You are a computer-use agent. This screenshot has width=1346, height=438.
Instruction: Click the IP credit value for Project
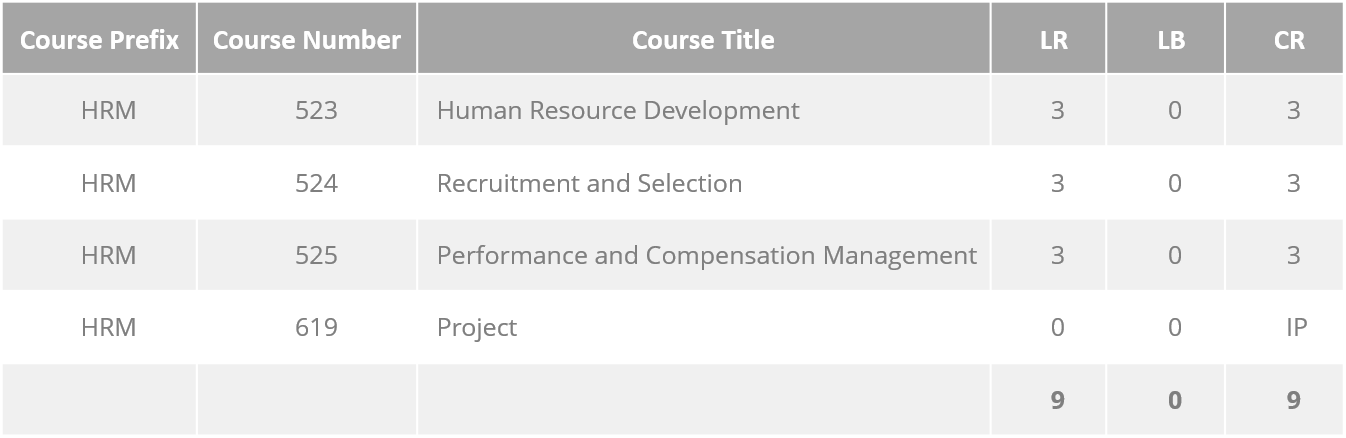point(1296,328)
